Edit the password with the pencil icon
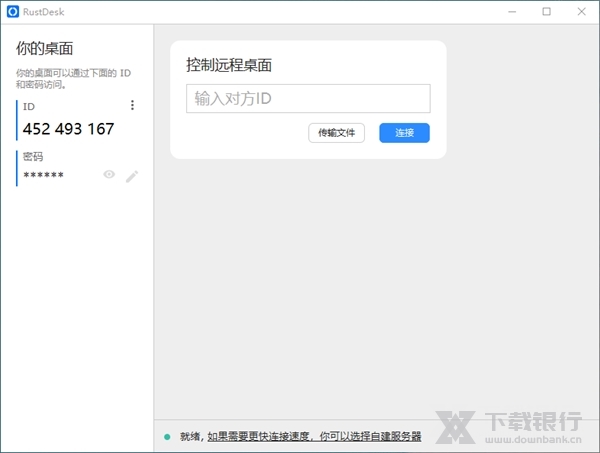Image resolution: width=600 pixels, height=453 pixels. [132, 176]
